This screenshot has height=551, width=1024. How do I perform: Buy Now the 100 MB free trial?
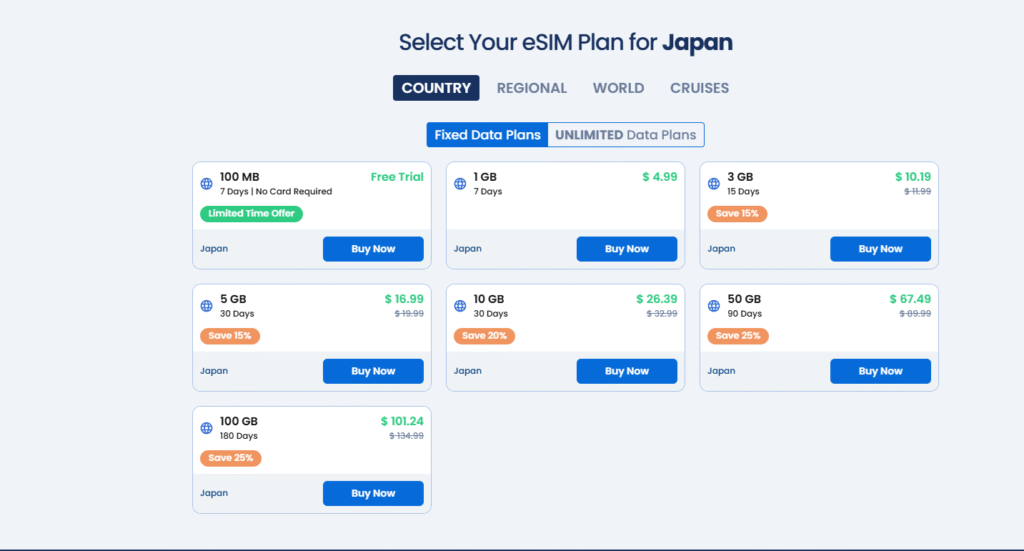click(373, 249)
